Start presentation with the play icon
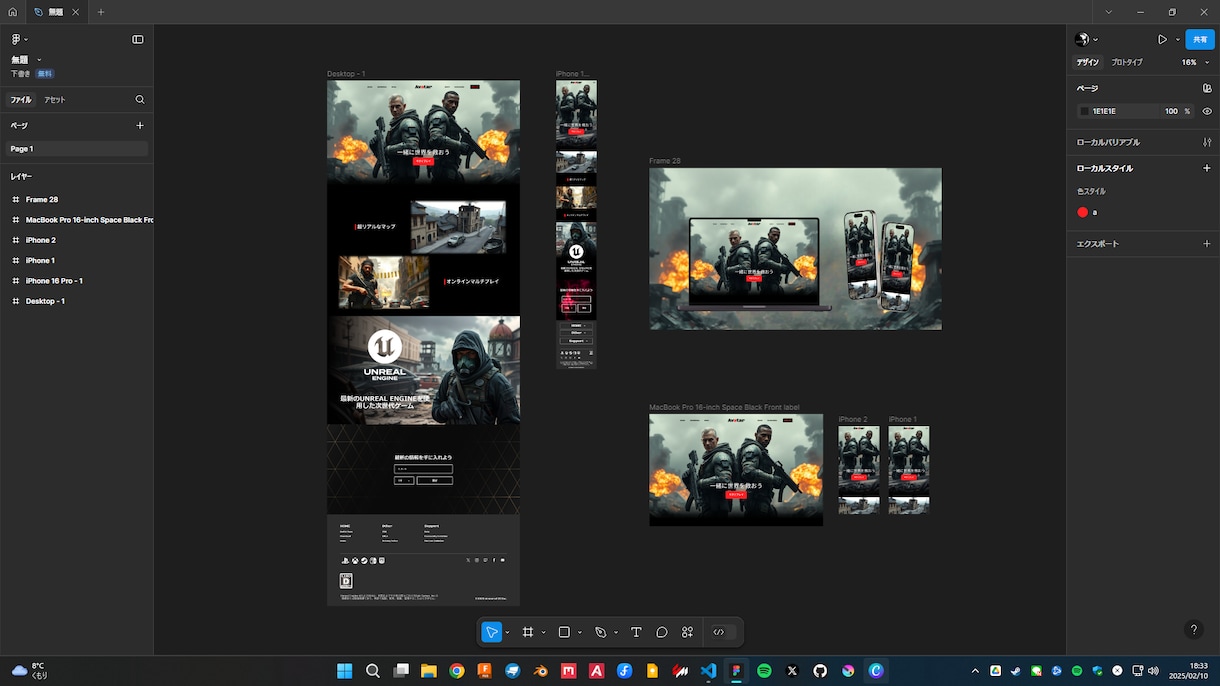The width and height of the screenshot is (1220, 686). (x=1162, y=39)
